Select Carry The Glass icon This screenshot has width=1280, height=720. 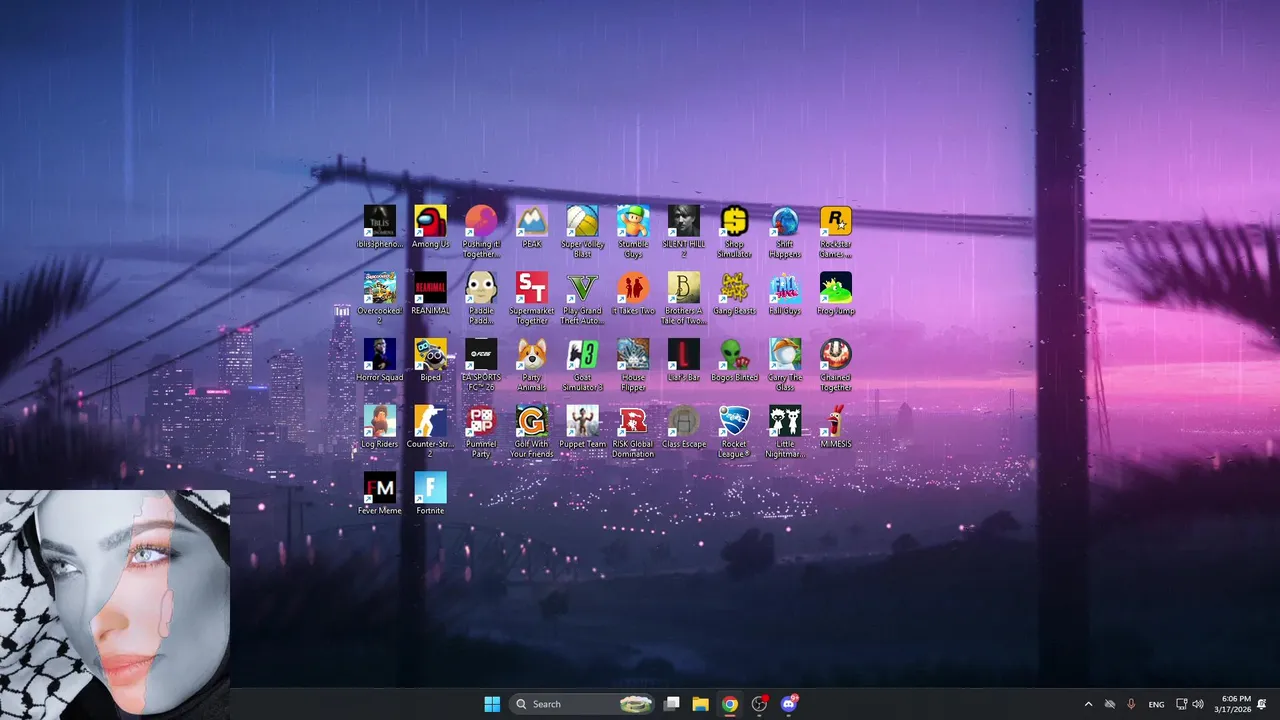[x=785, y=365]
